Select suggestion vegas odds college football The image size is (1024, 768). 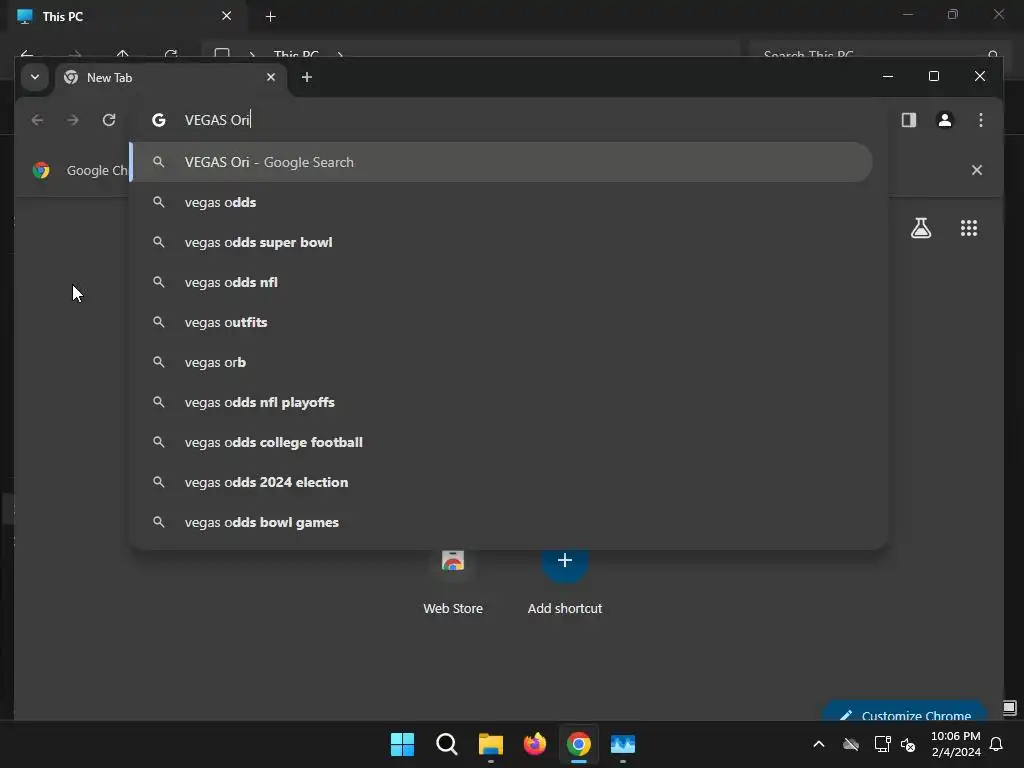[x=502, y=442]
